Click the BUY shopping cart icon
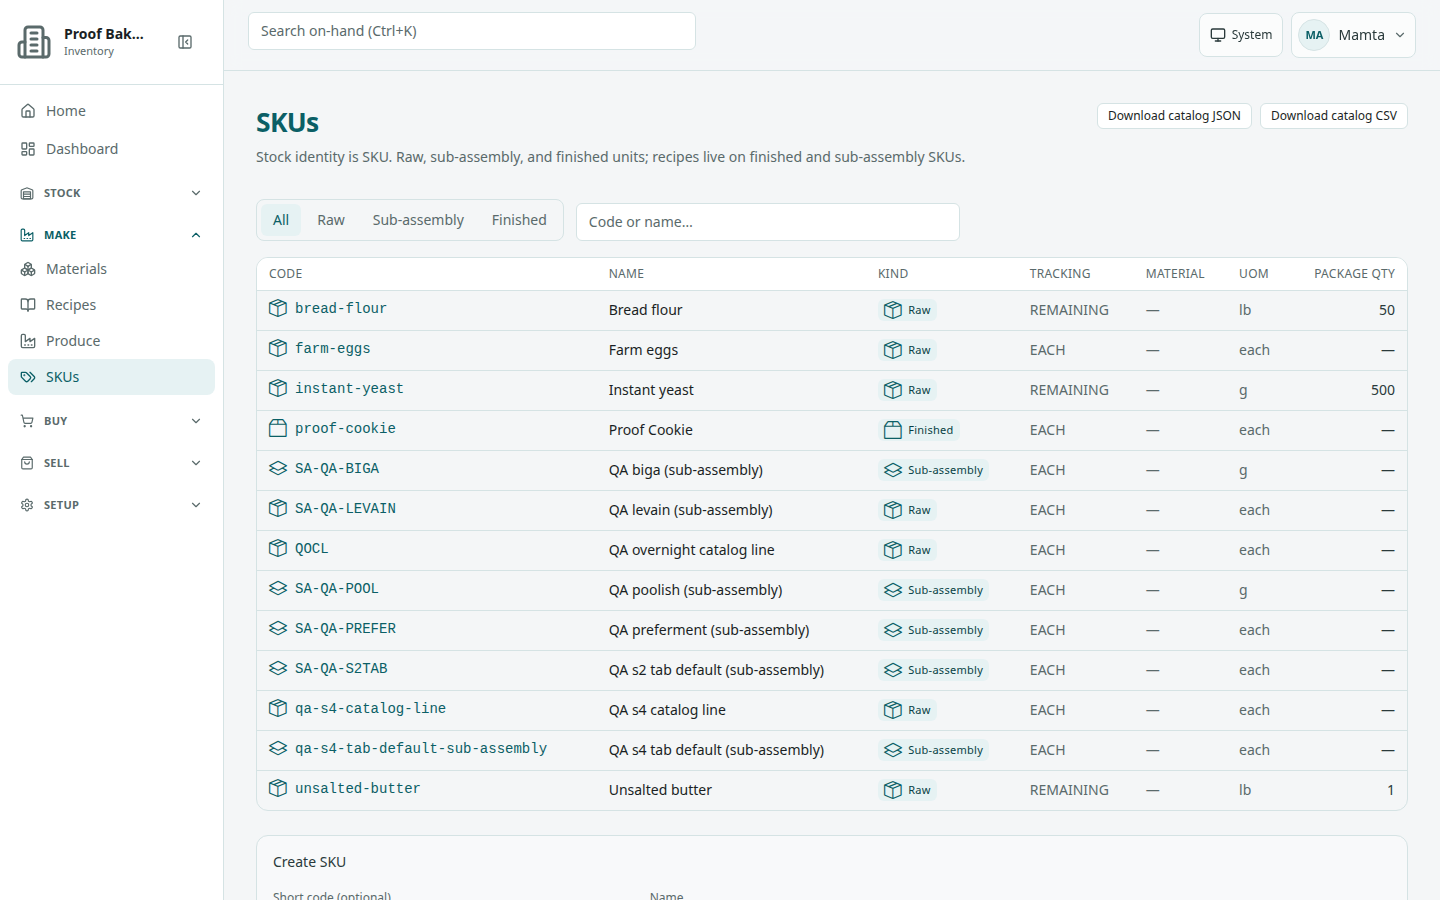Image resolution: width=1440 pixels, height=900 pixels. (x=27, y=421)
